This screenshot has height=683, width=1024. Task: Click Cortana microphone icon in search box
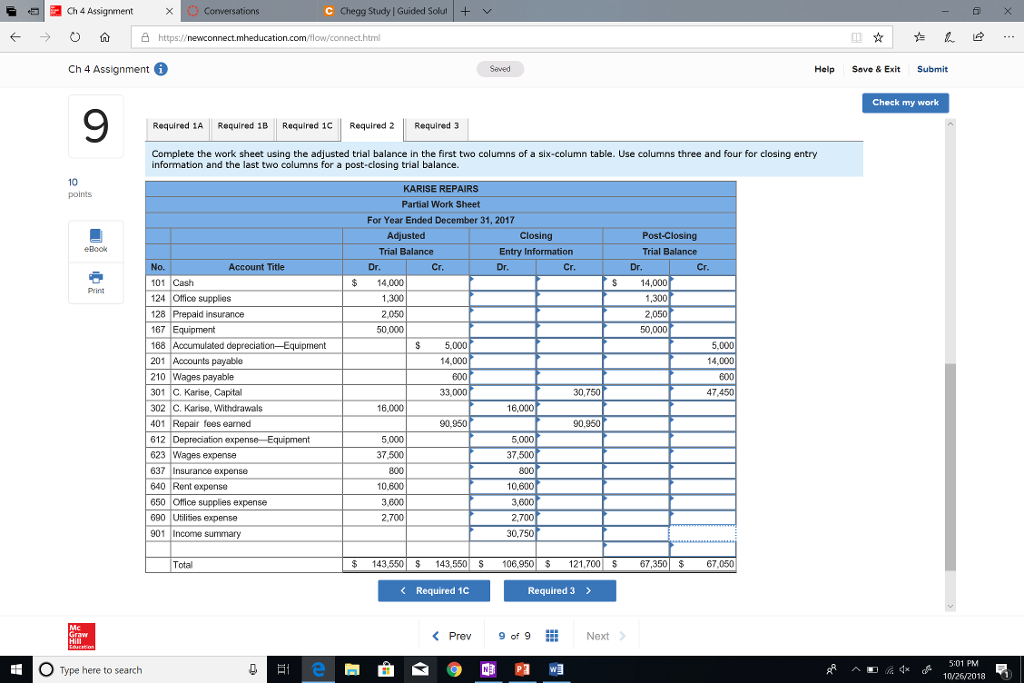[x=253, y=670]
